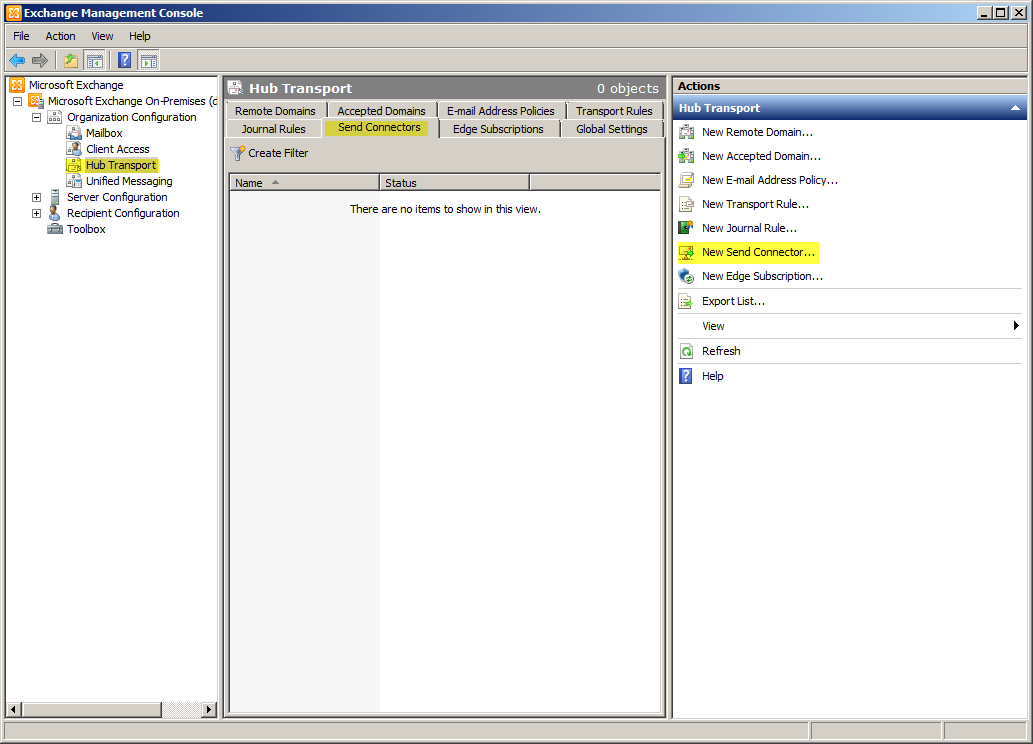Click the Organization Configuration icon
1033x744 pixels.
tap(55, 117)
